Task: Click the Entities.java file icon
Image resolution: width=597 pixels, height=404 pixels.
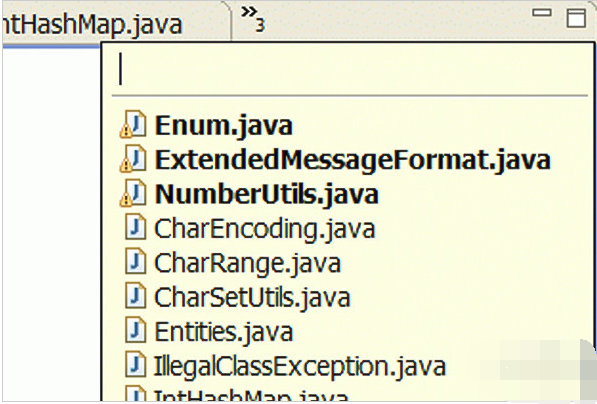Action: click(x=136, y=330)
